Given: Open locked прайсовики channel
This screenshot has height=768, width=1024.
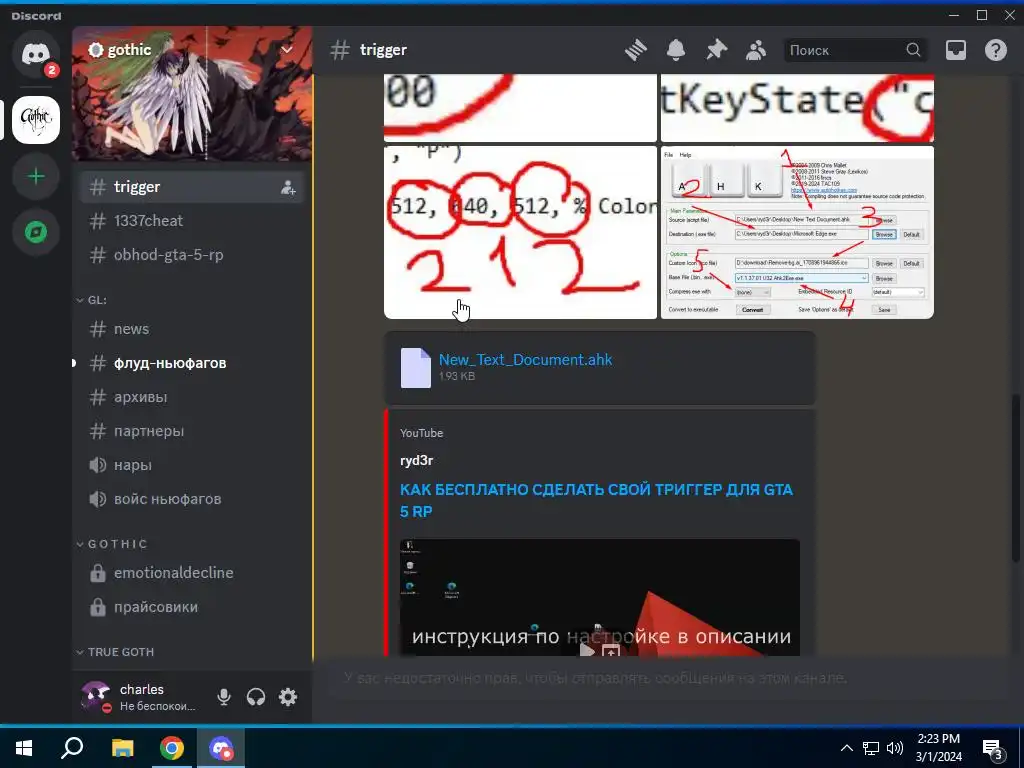Looking at the screenshot, I should coord(192,607).
